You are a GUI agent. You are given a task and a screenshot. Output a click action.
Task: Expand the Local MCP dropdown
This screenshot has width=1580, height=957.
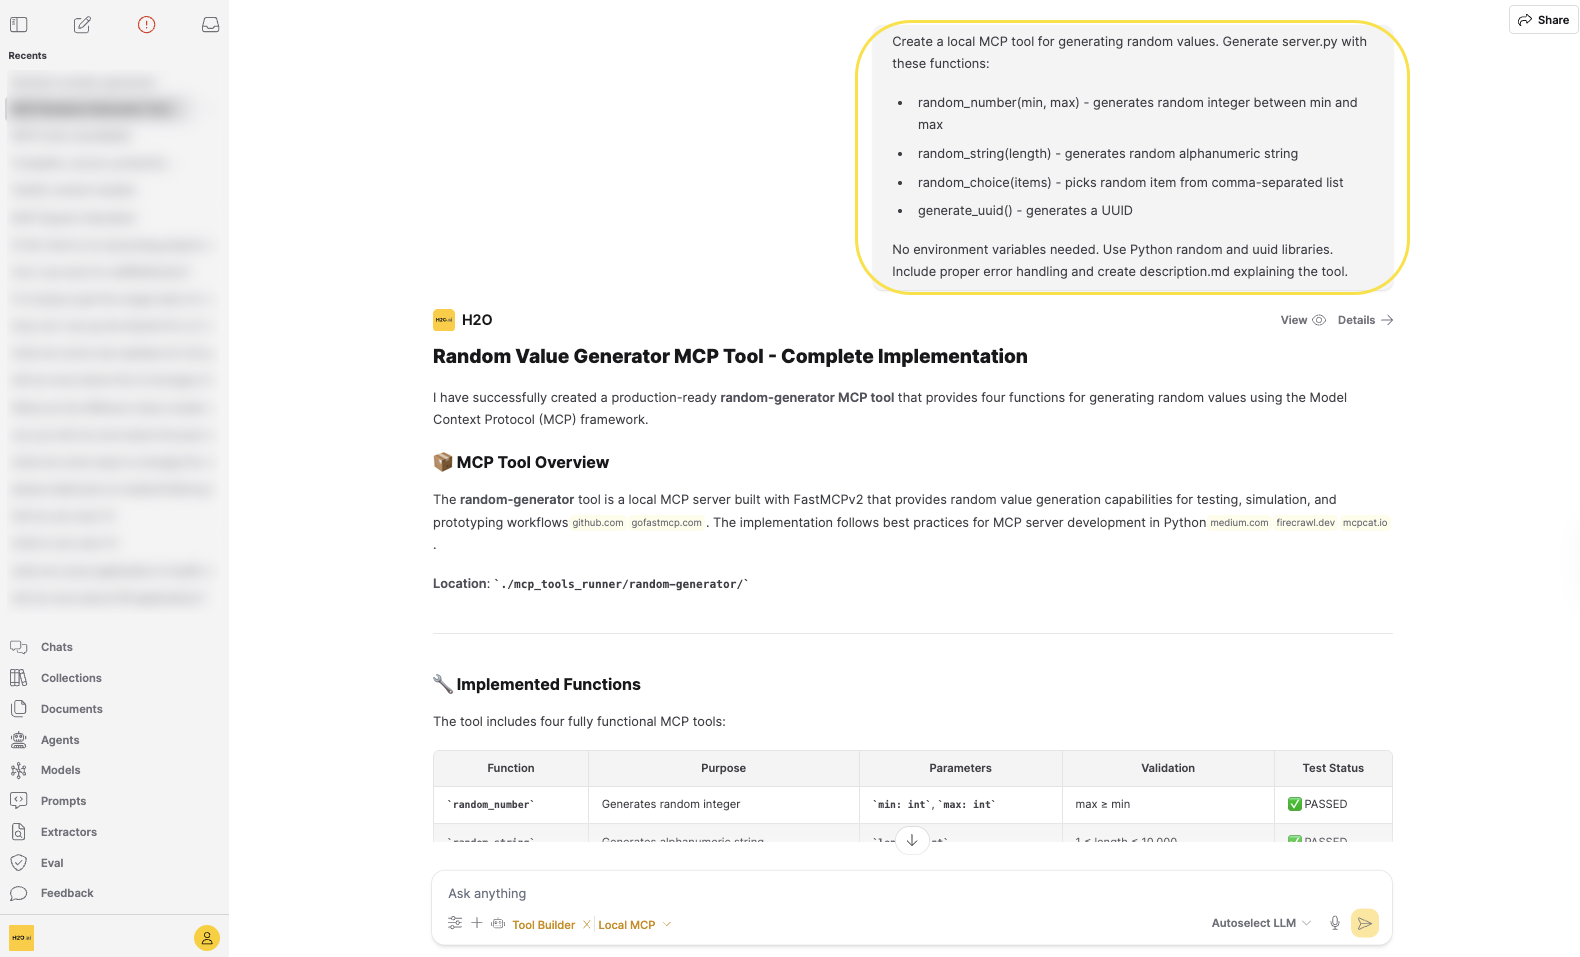pos(667,924)
